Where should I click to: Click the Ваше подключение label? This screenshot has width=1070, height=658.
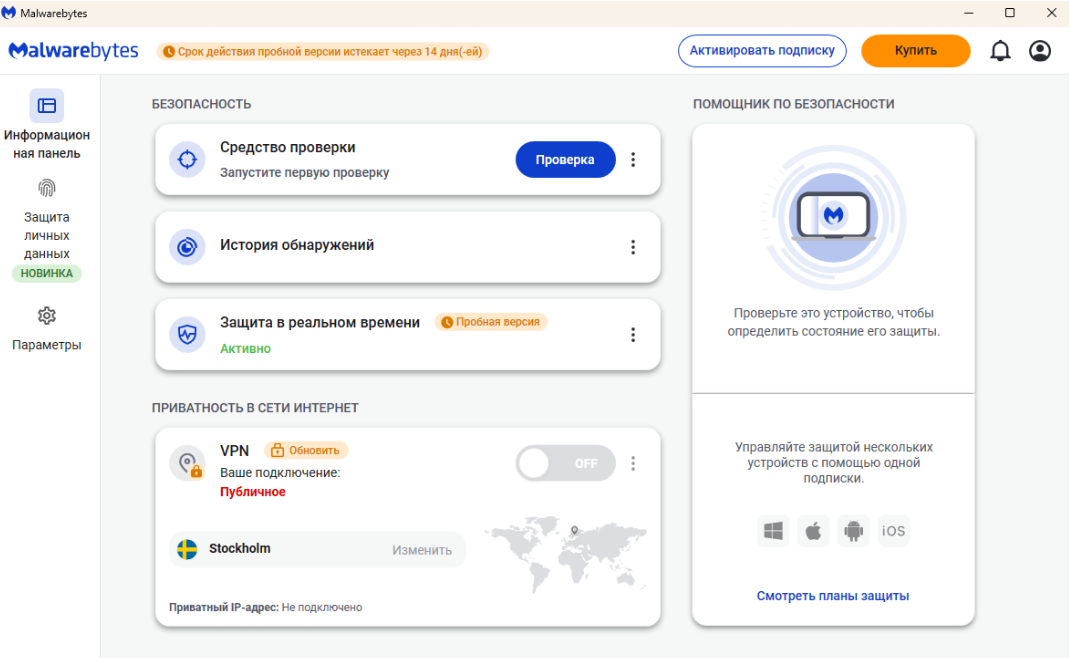pos(280,472)
